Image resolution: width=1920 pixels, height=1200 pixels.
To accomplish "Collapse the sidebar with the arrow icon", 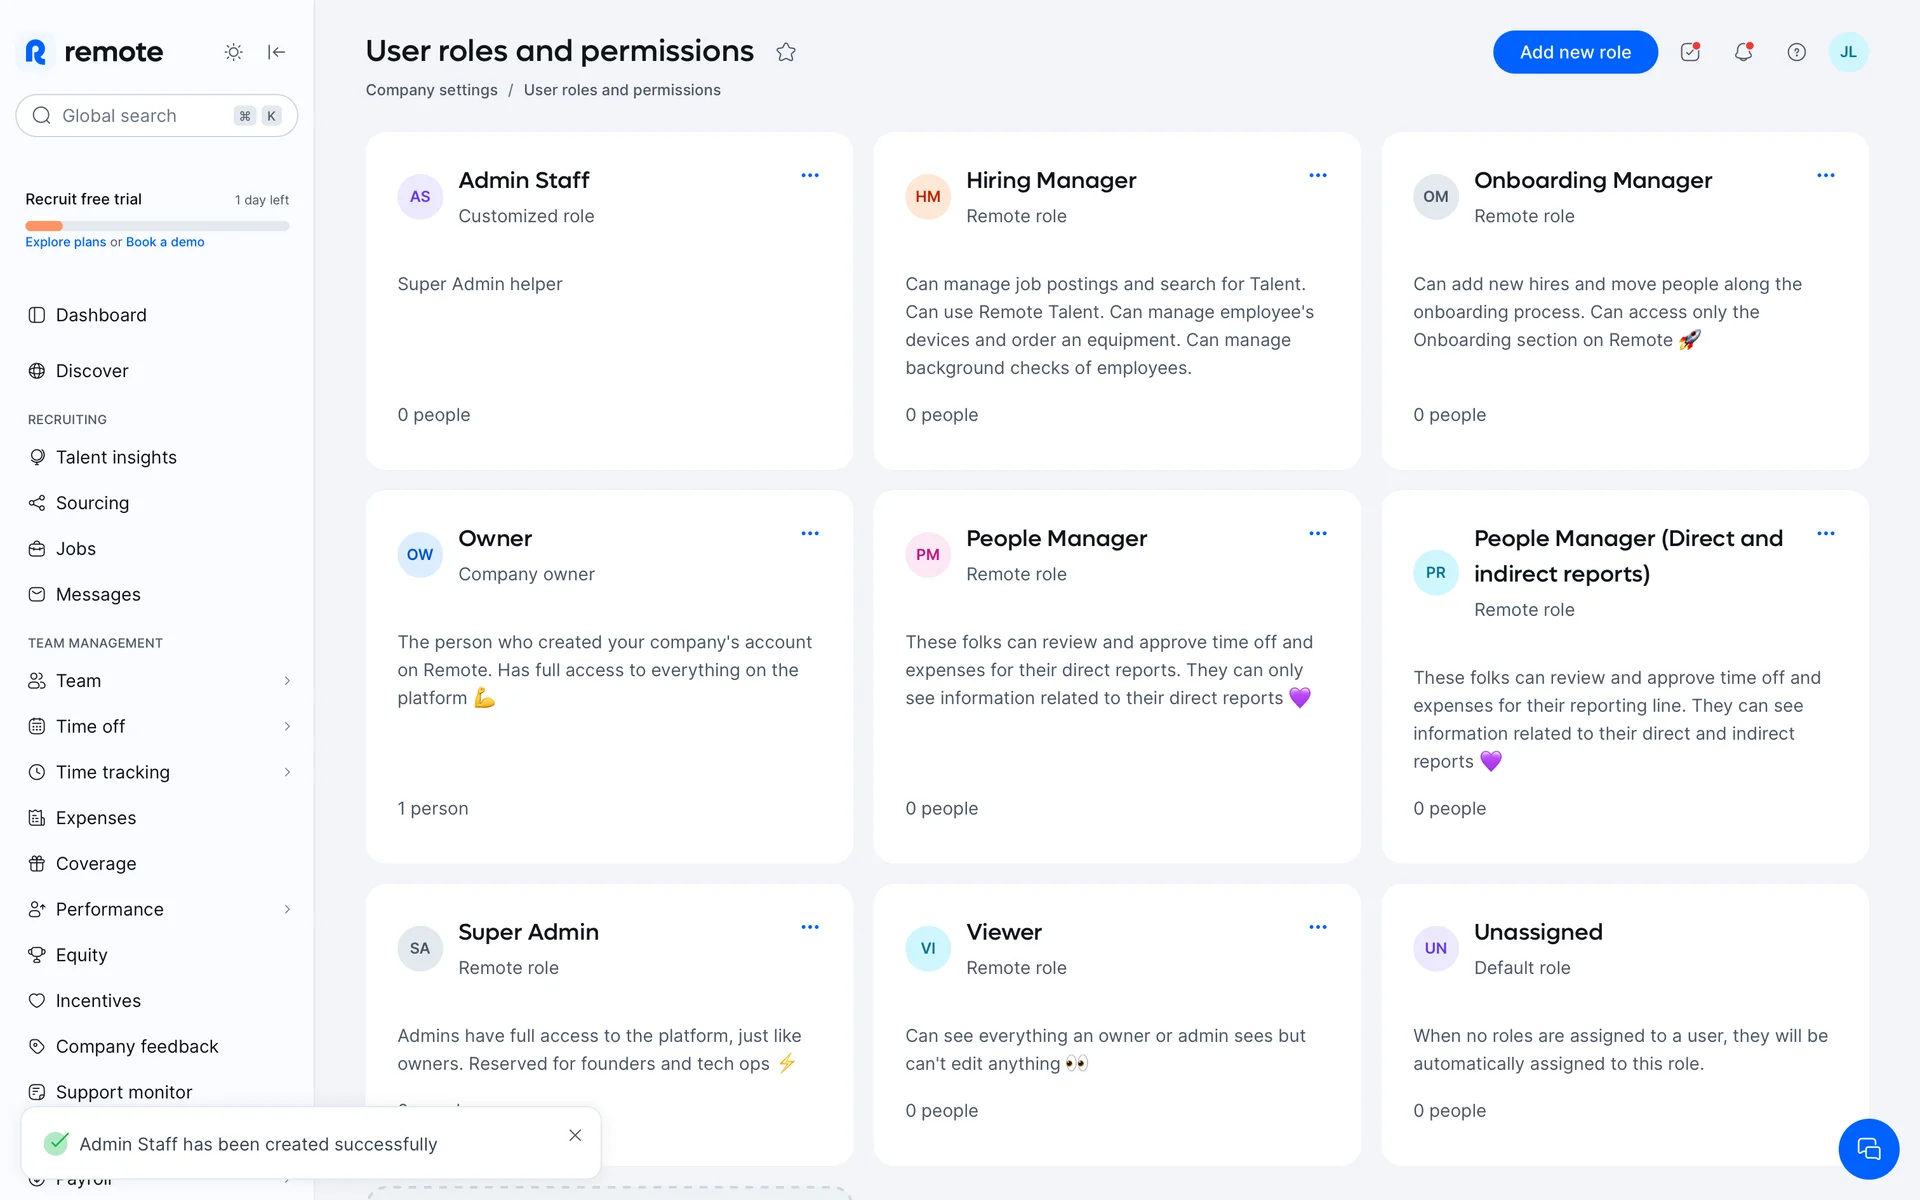I will [x=277, y=52].
